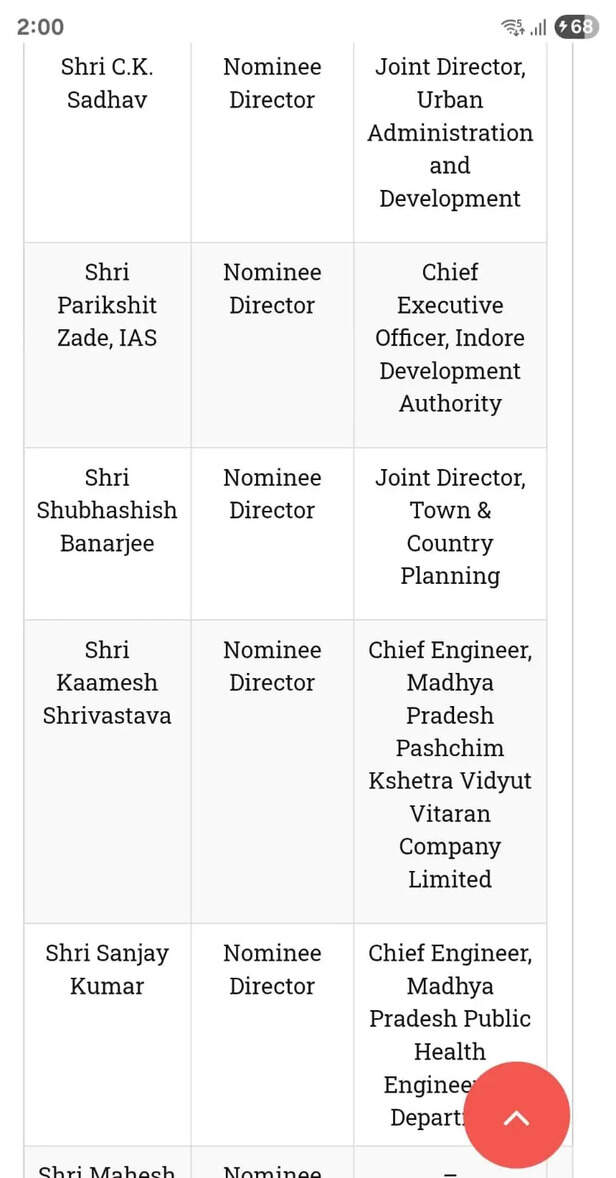Tap the partially visible Shri Mahesh row
The width and height of the screenshot is (616, 1178).
(x=285, y=1162)
